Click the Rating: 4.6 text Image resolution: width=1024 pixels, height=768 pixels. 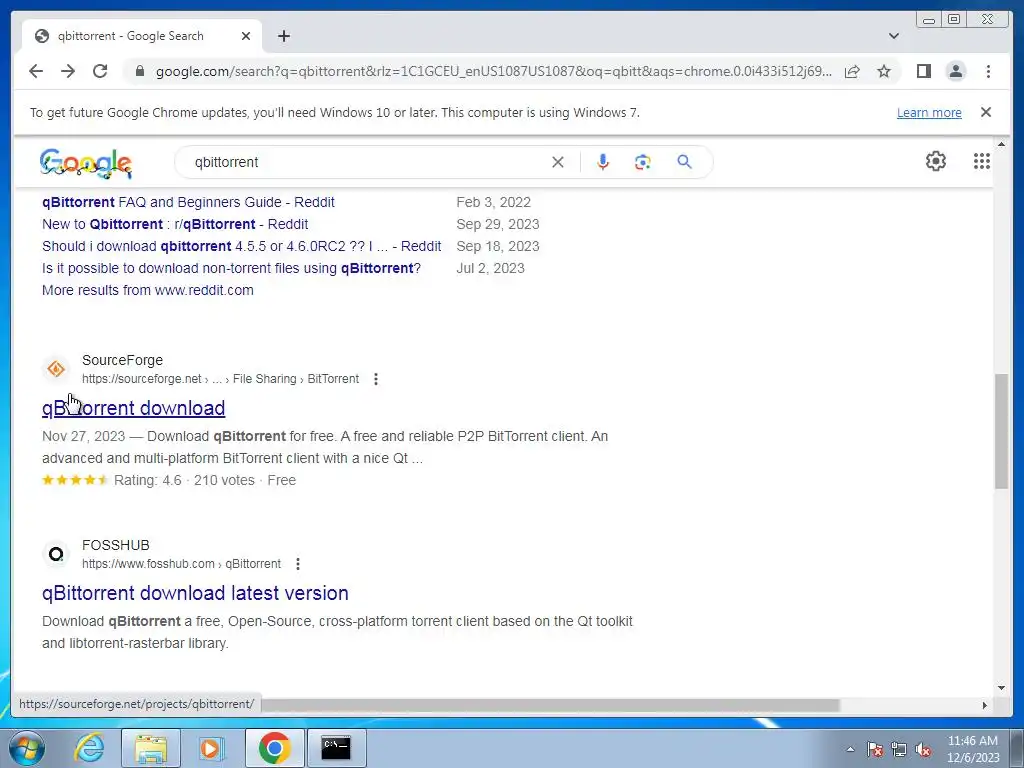[148, 481]
